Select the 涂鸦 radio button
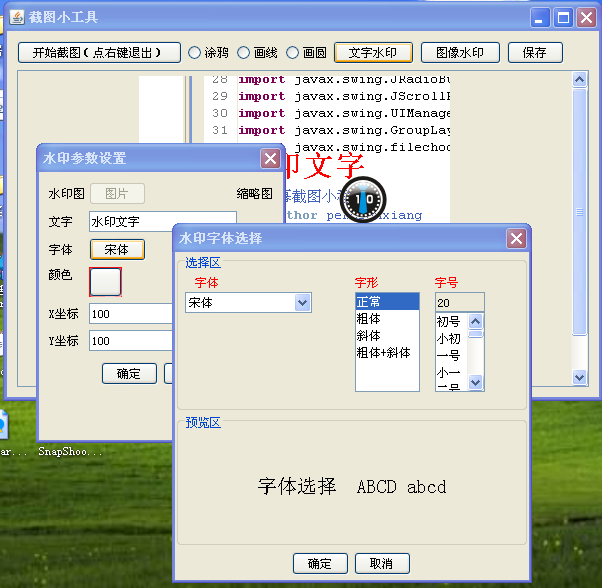The width and height of the screenshot is (602, 588). [x=194, y=53]
